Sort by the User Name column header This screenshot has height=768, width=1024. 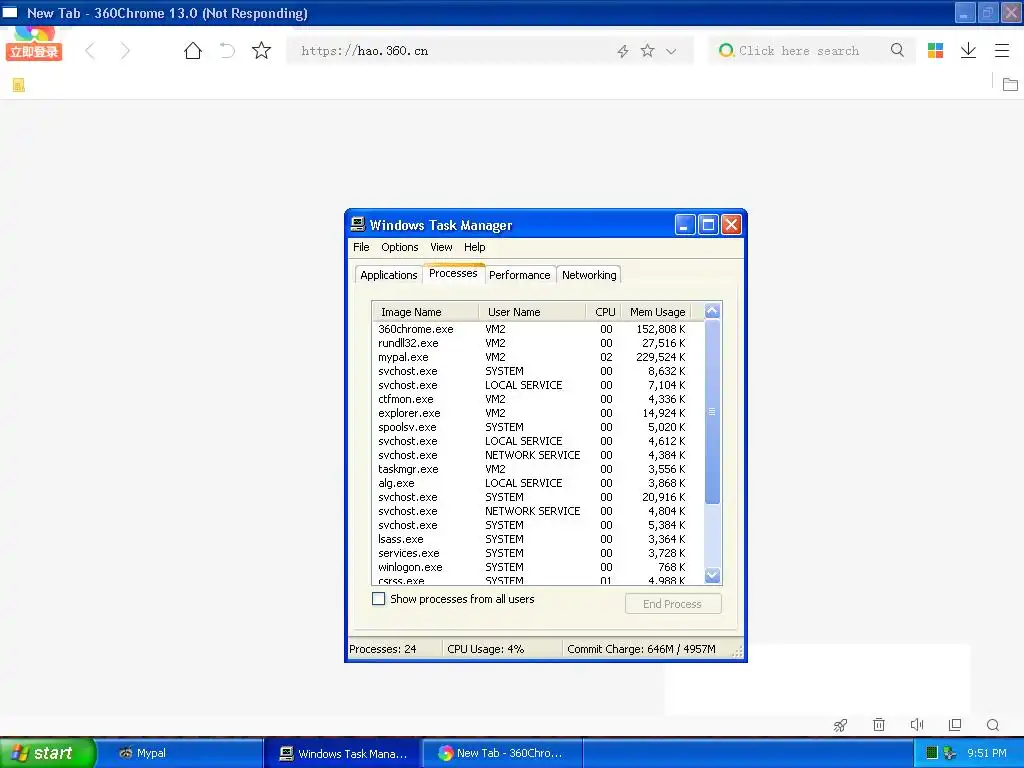(x=532, y=312)
